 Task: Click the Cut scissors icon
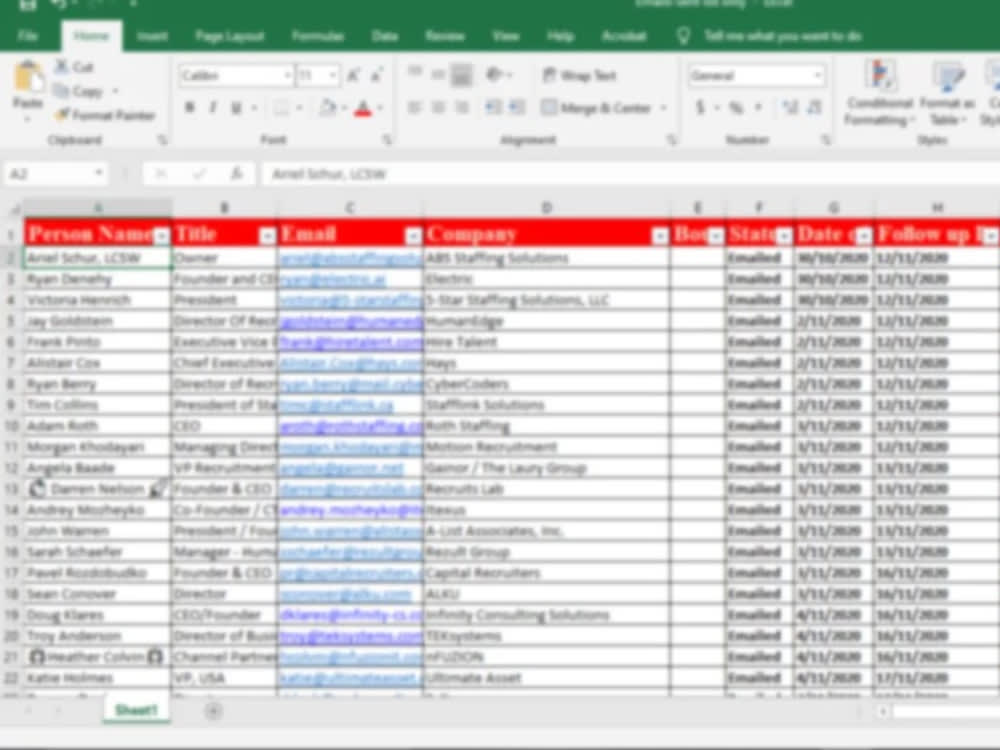click(61, 66)
